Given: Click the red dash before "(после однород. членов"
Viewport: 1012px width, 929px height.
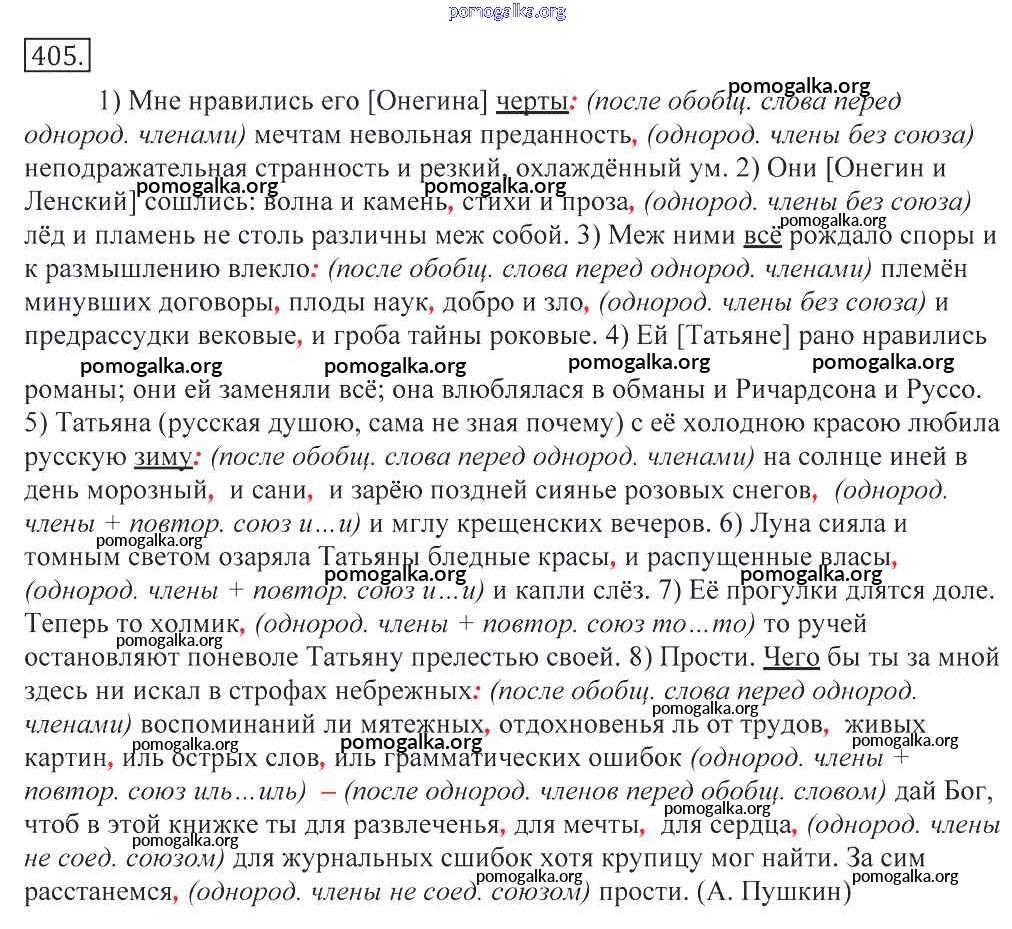Looking at the screenshot, I should [326, 791].
